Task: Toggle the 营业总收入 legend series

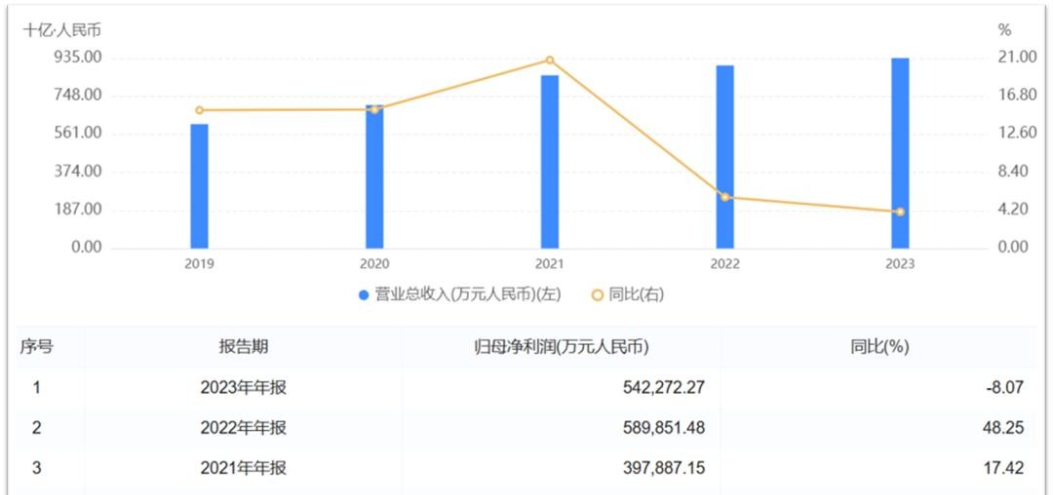Action: pos(459,294)
